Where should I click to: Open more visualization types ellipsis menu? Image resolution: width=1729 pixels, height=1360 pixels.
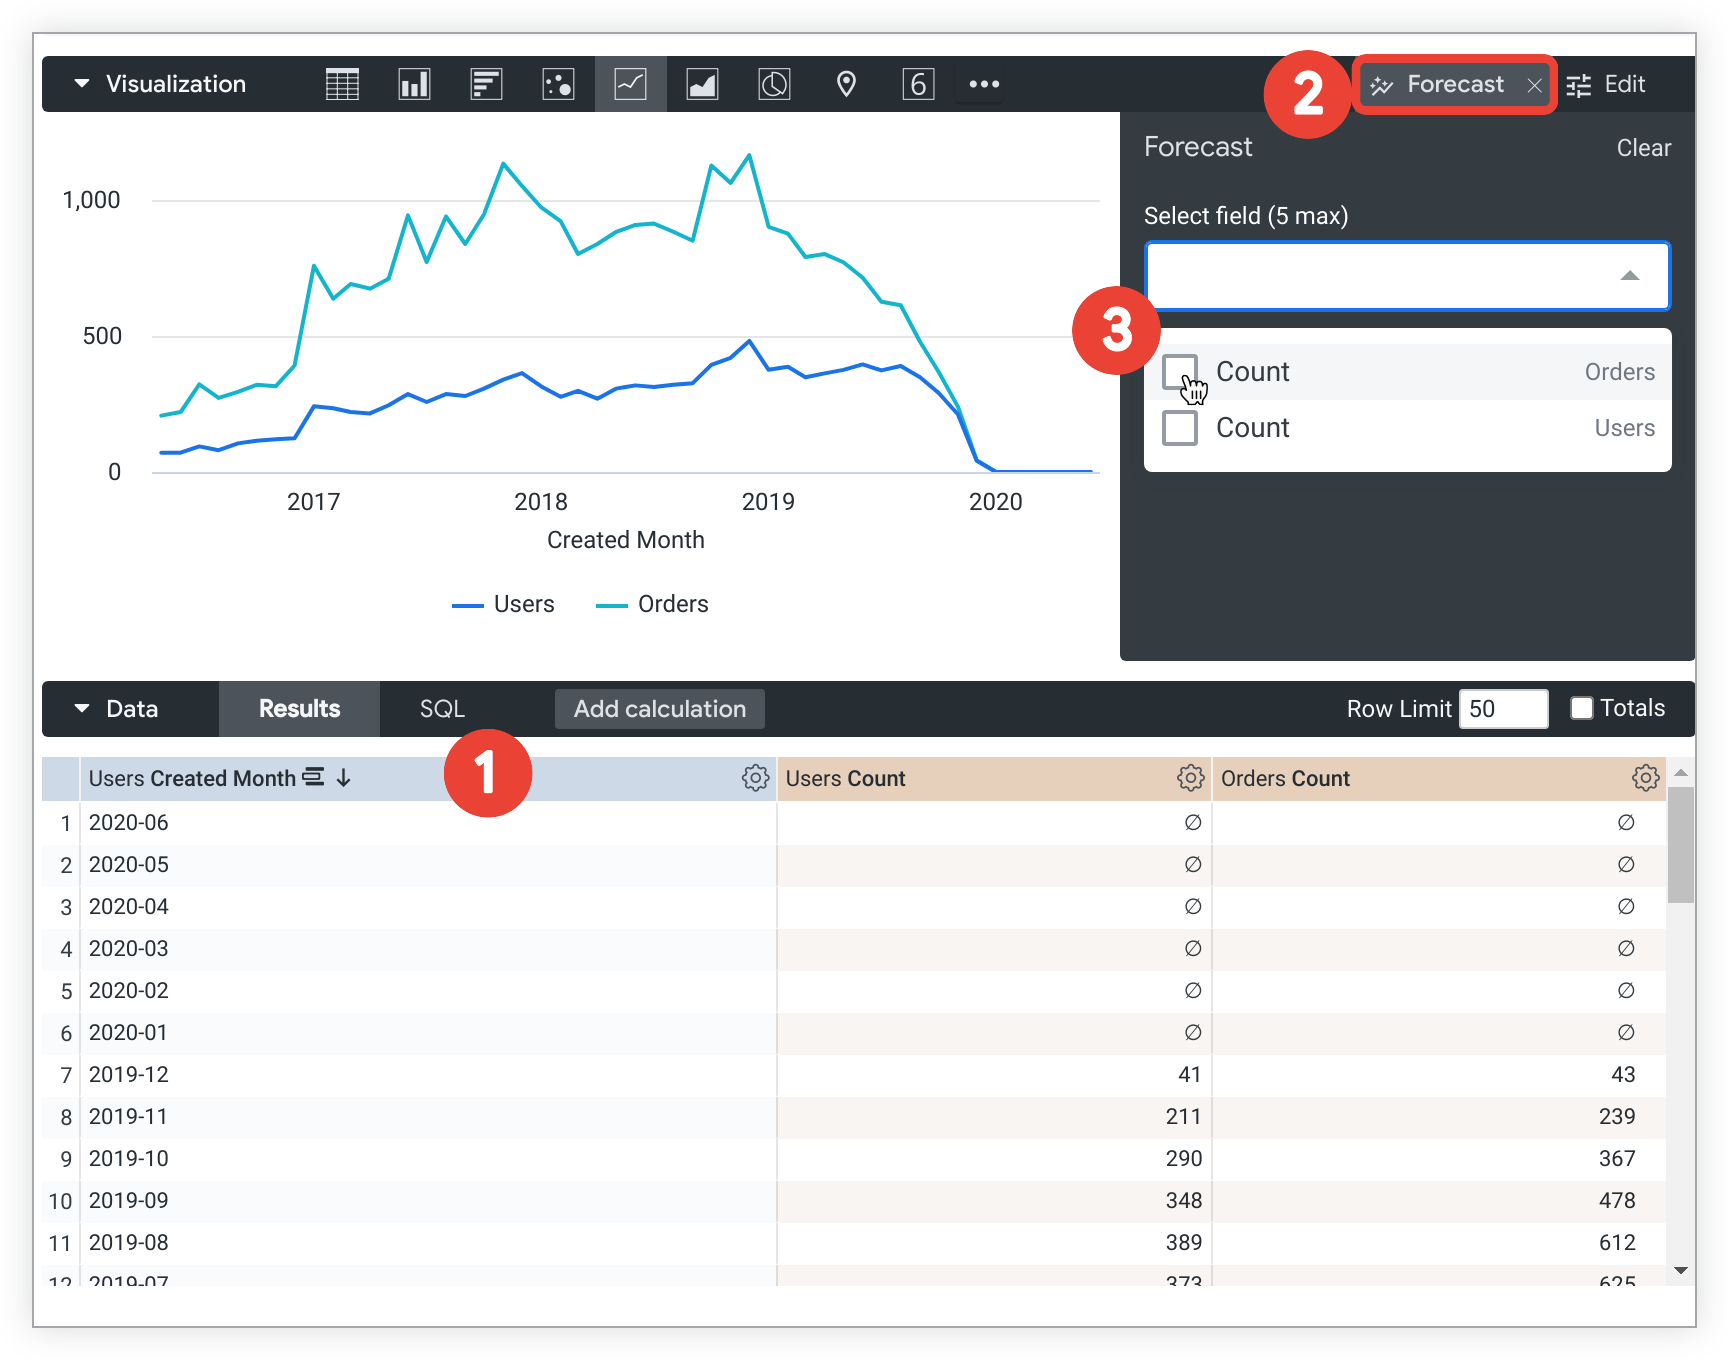(x=984, y=85)
